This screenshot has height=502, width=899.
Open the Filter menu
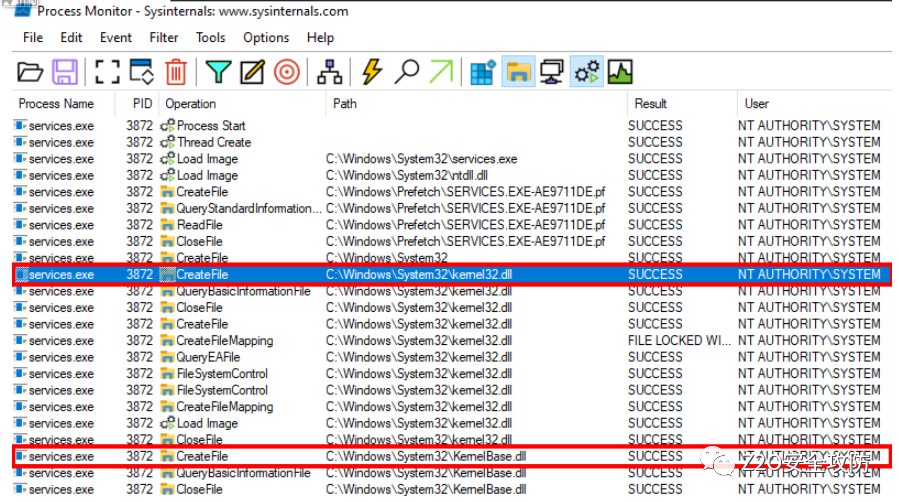pos(164,38)
